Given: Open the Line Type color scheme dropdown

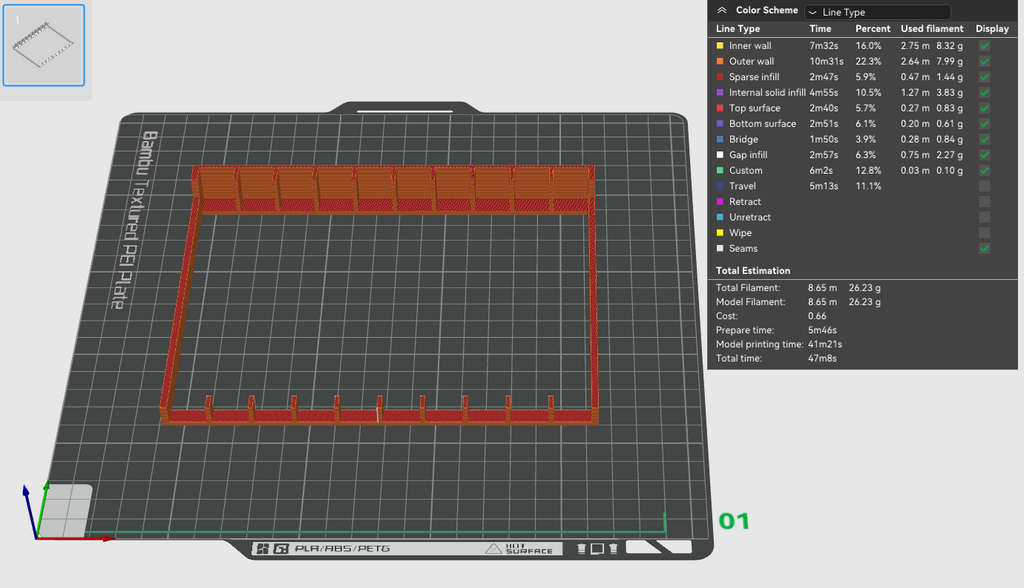Looking at the screenshot, I should (x=878, y=12).
